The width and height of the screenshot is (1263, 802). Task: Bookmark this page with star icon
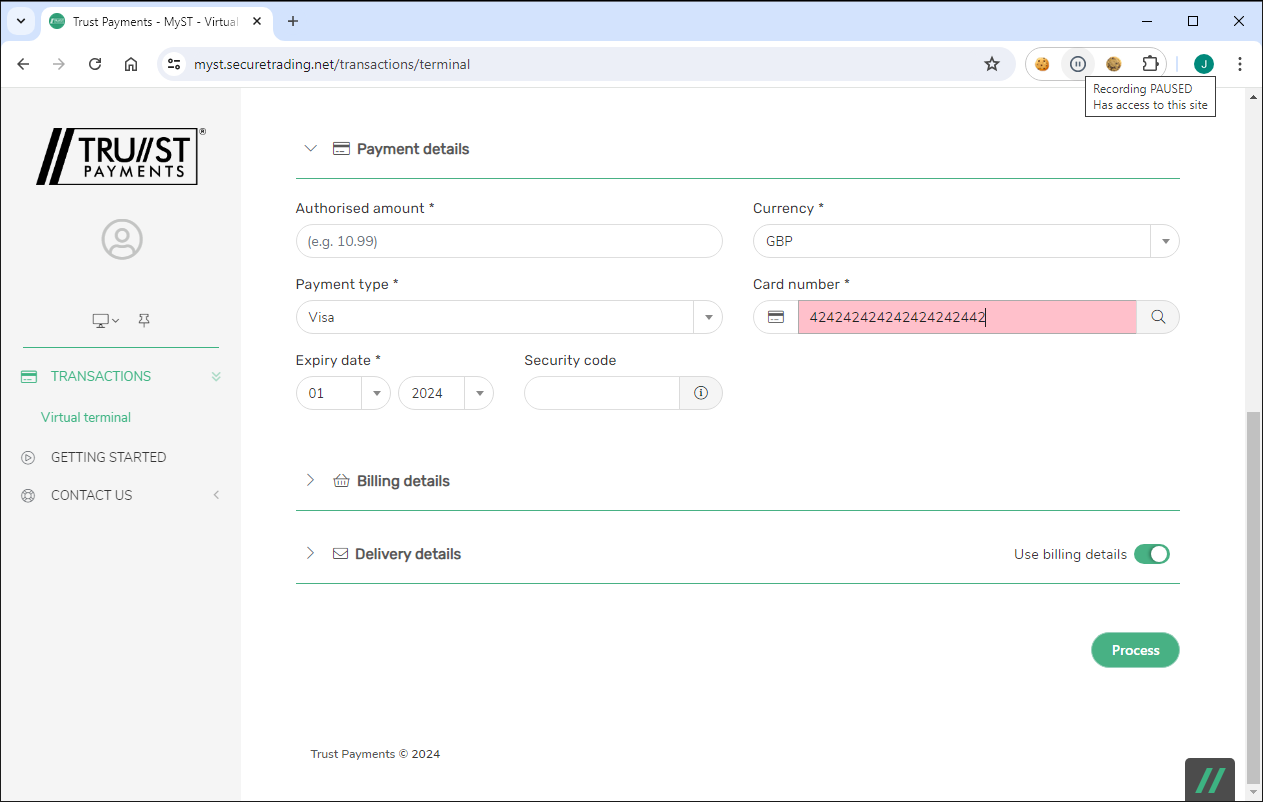992,64
